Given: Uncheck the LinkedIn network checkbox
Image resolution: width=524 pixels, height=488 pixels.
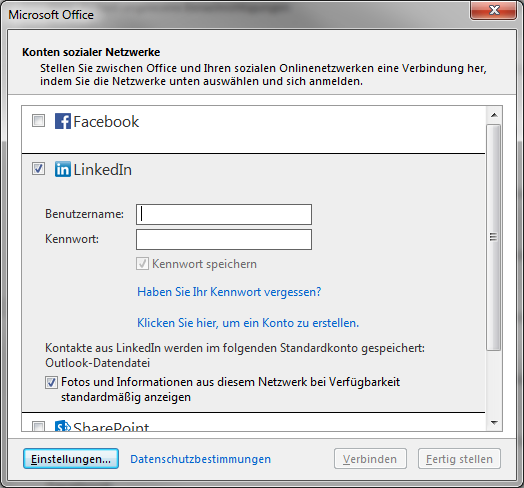Looking at the screenshot, I should click(38, 169).
